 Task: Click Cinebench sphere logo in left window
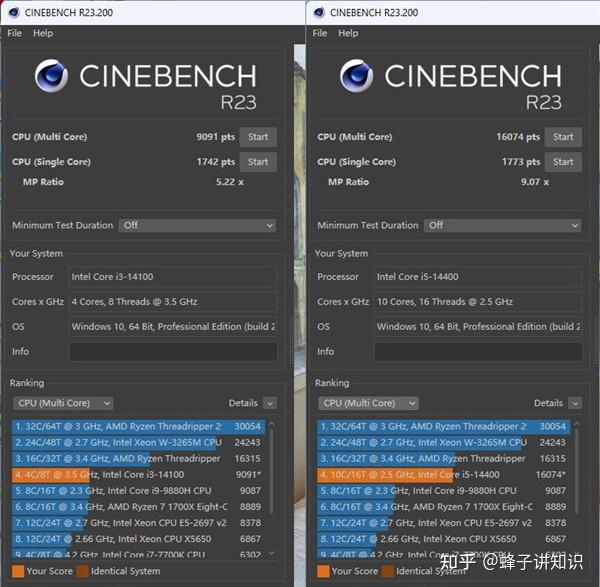pos(51,75)
